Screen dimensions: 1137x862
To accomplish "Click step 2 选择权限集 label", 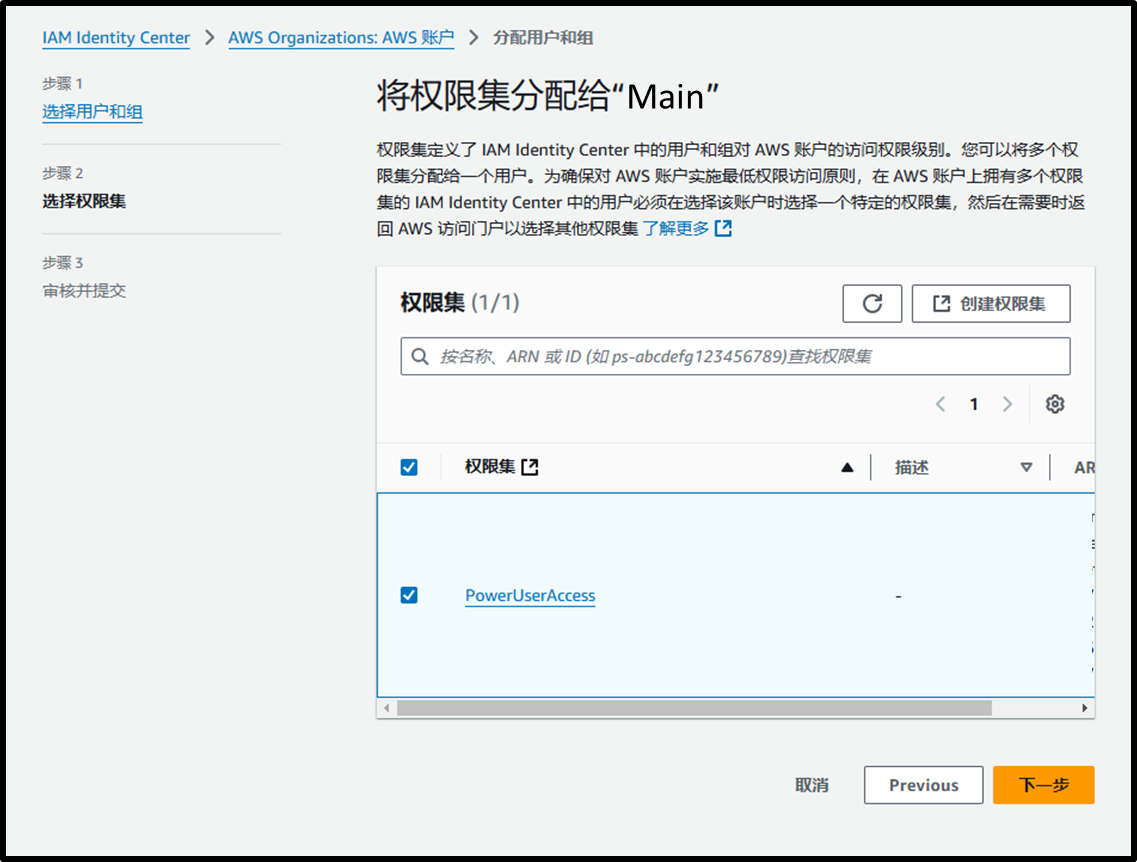I will [84, 201].
